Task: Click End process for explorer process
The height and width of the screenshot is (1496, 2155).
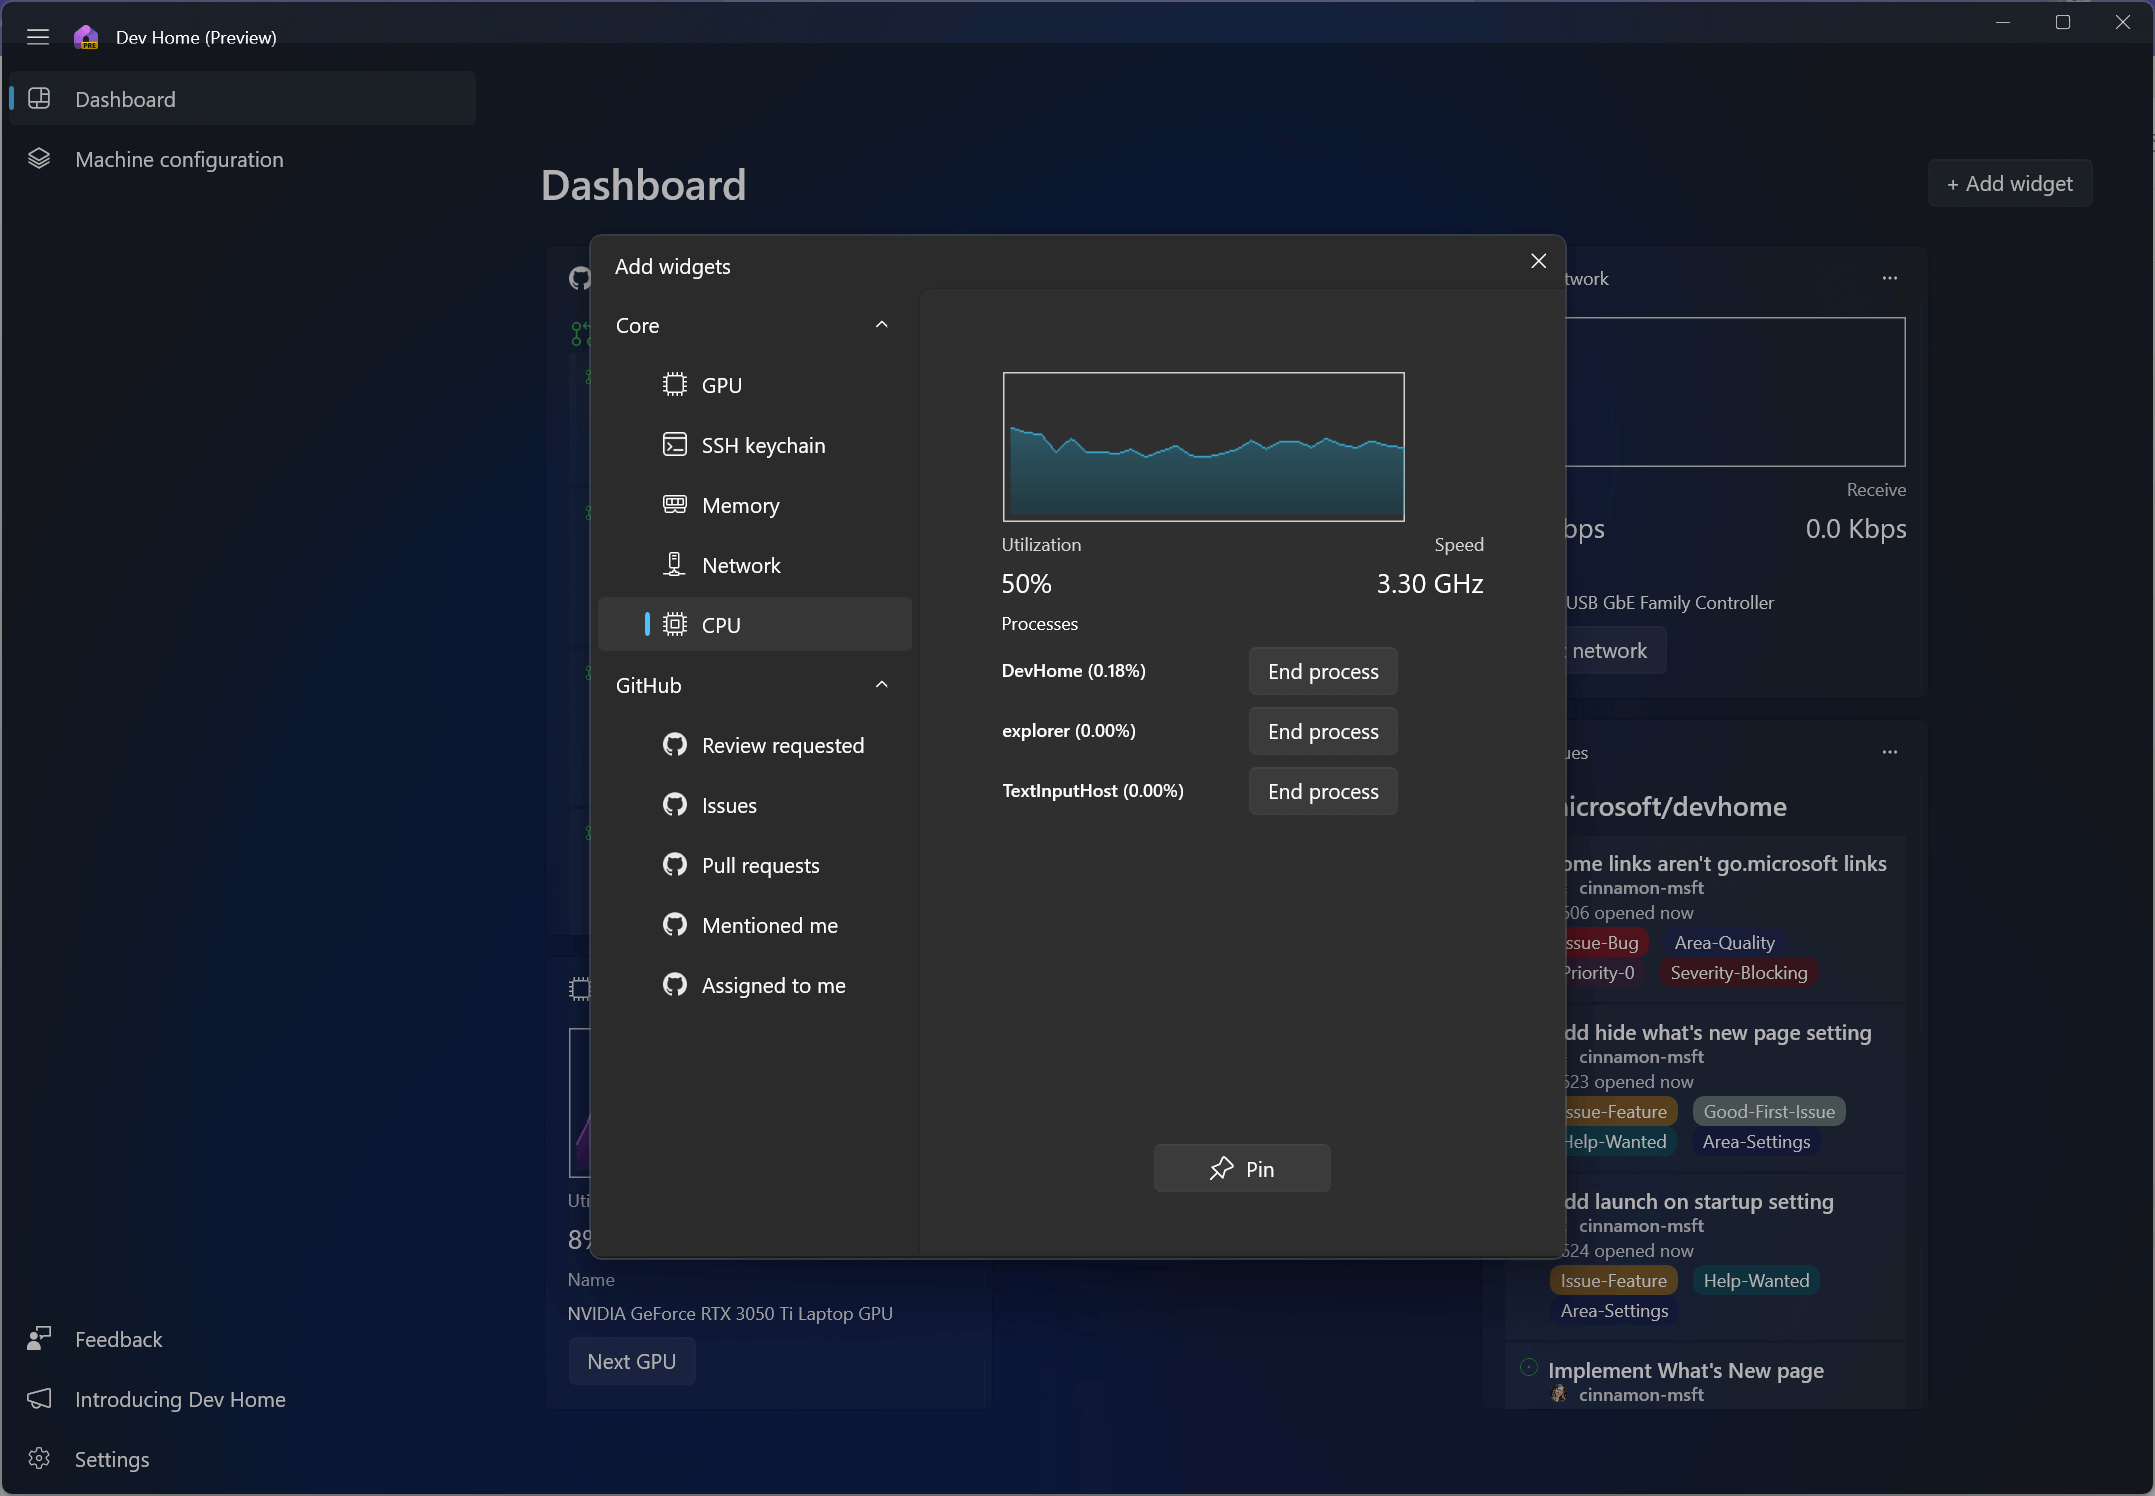Action: 1323,730
